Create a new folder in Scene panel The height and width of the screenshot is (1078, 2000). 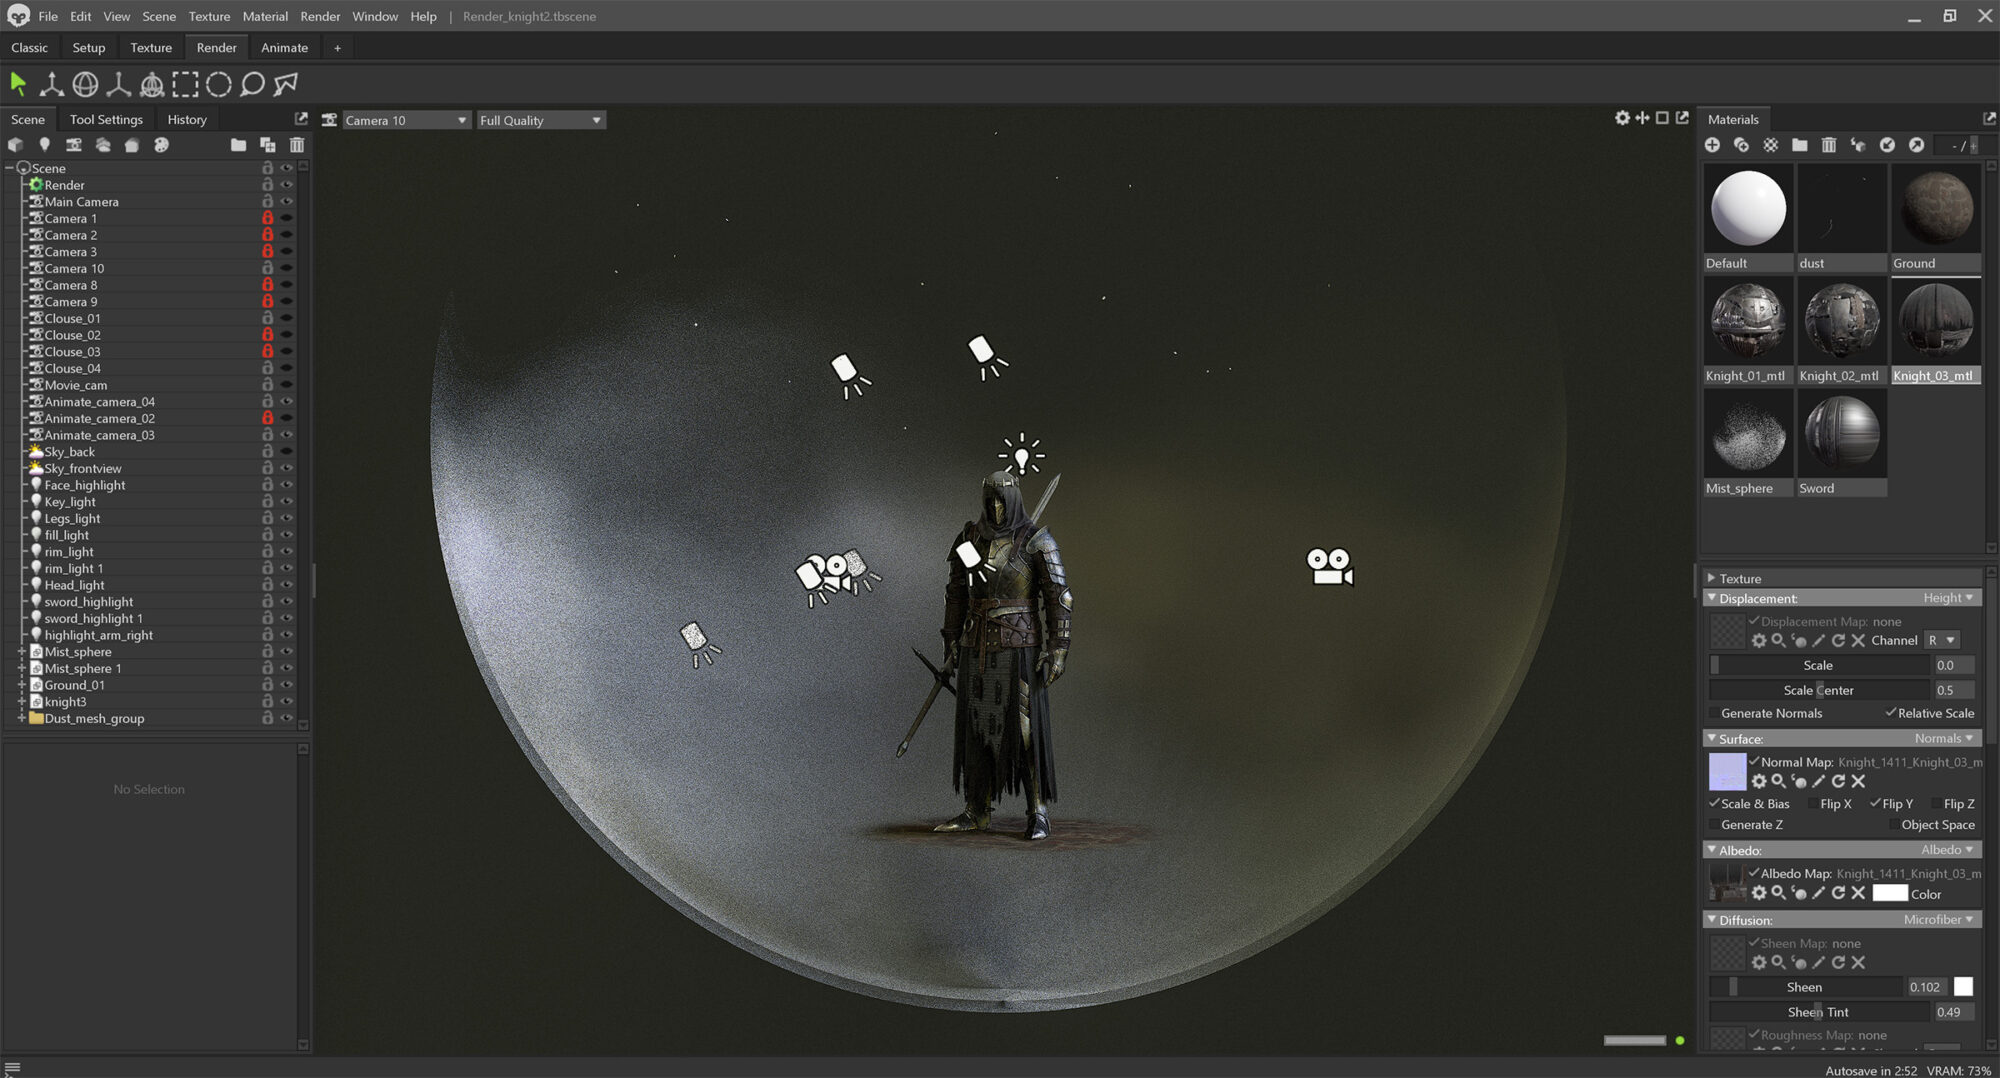click(238, 145)
